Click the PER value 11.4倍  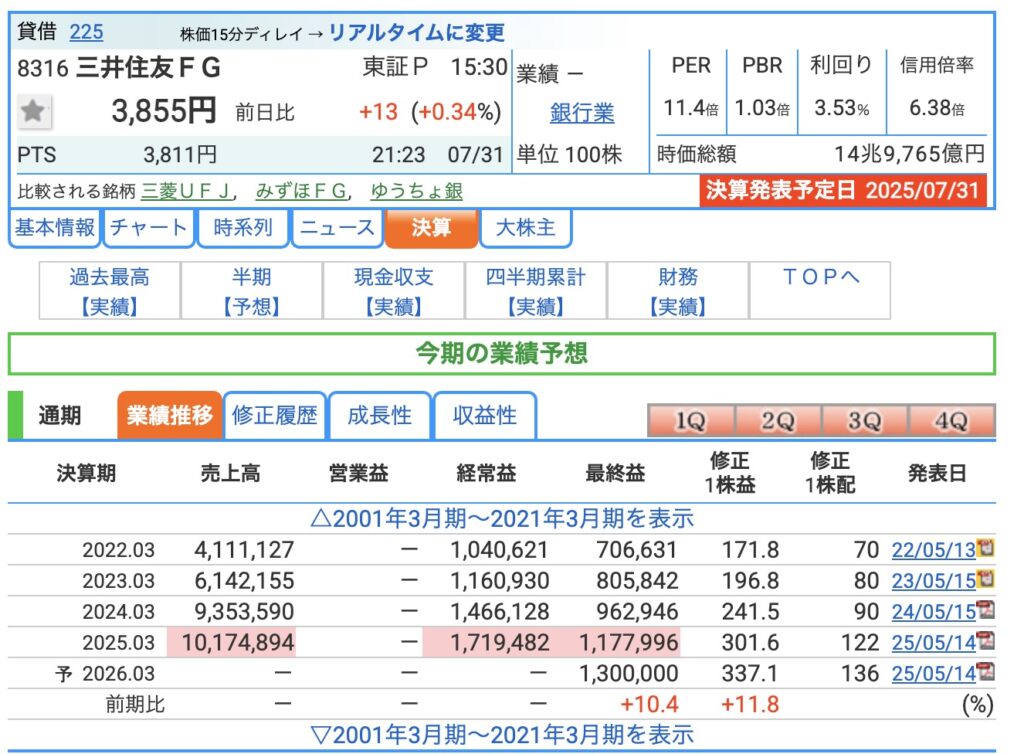[x=690, y=108]
